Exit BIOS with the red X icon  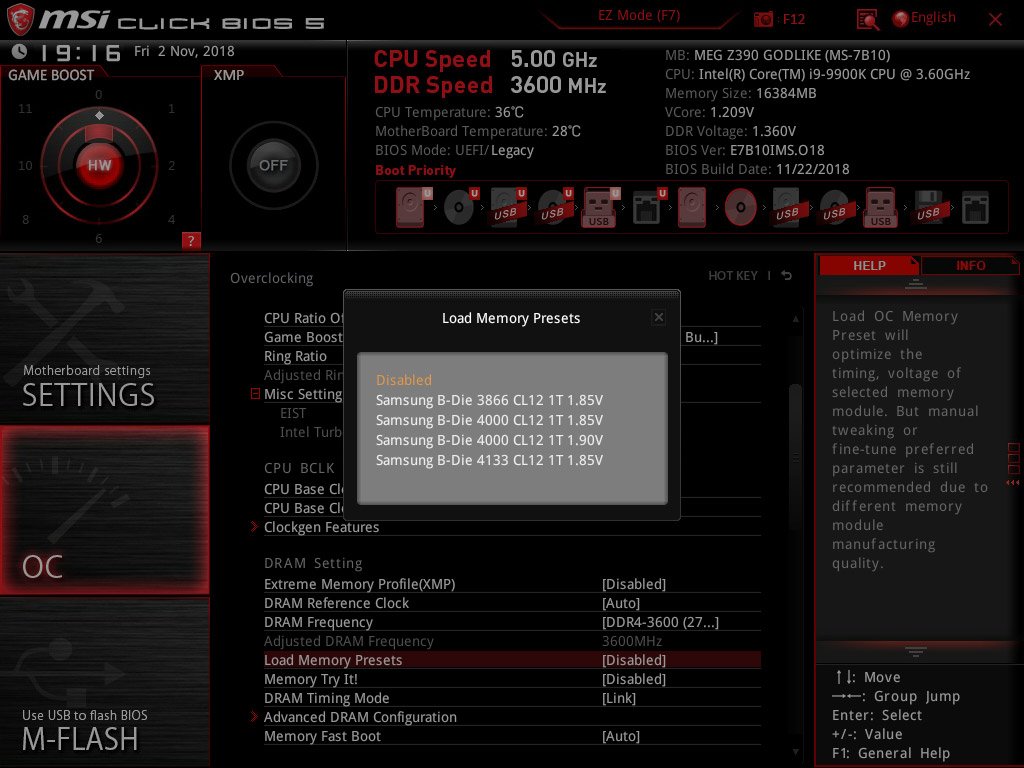click(995, 19)
